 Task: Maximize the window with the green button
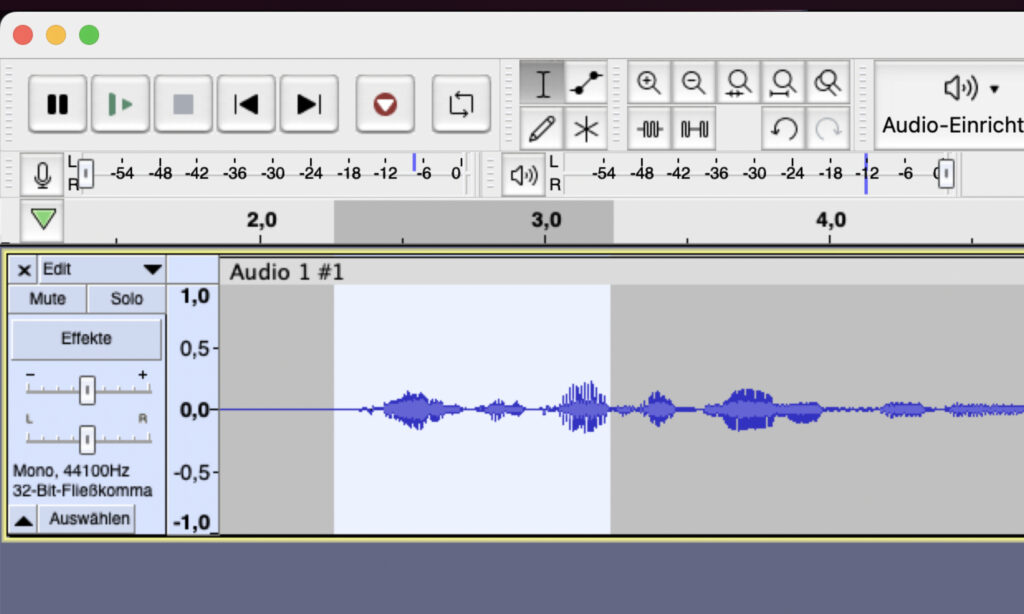(x=89, y=35)
